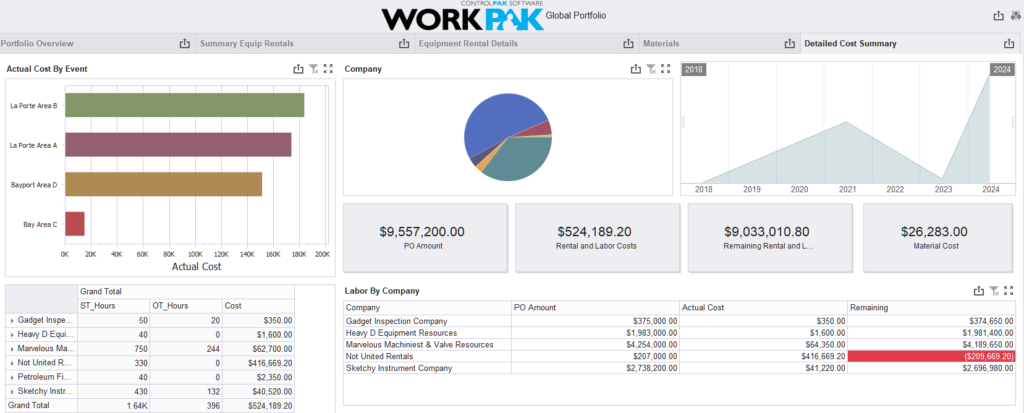Clear filter on Actual Cost By Event chart
1024x413 pixels.
[313, 69]
